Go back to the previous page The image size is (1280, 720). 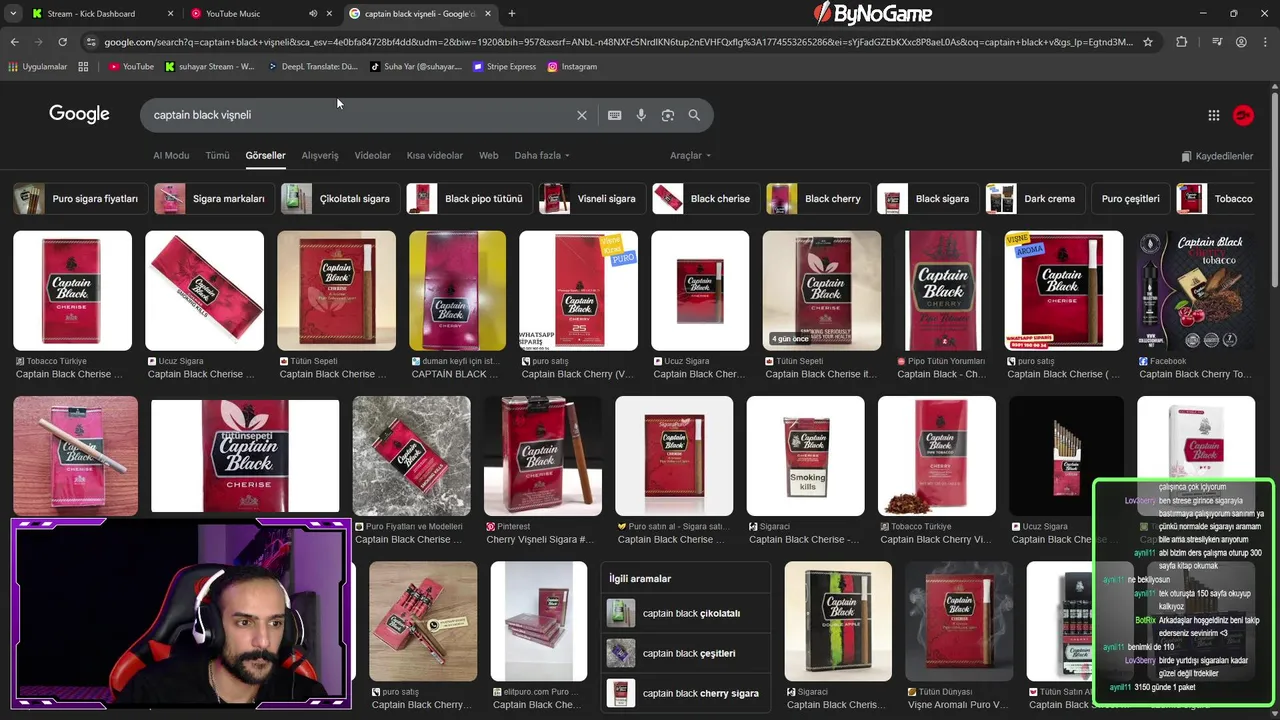pyautogui.click(x=14, y=42)
